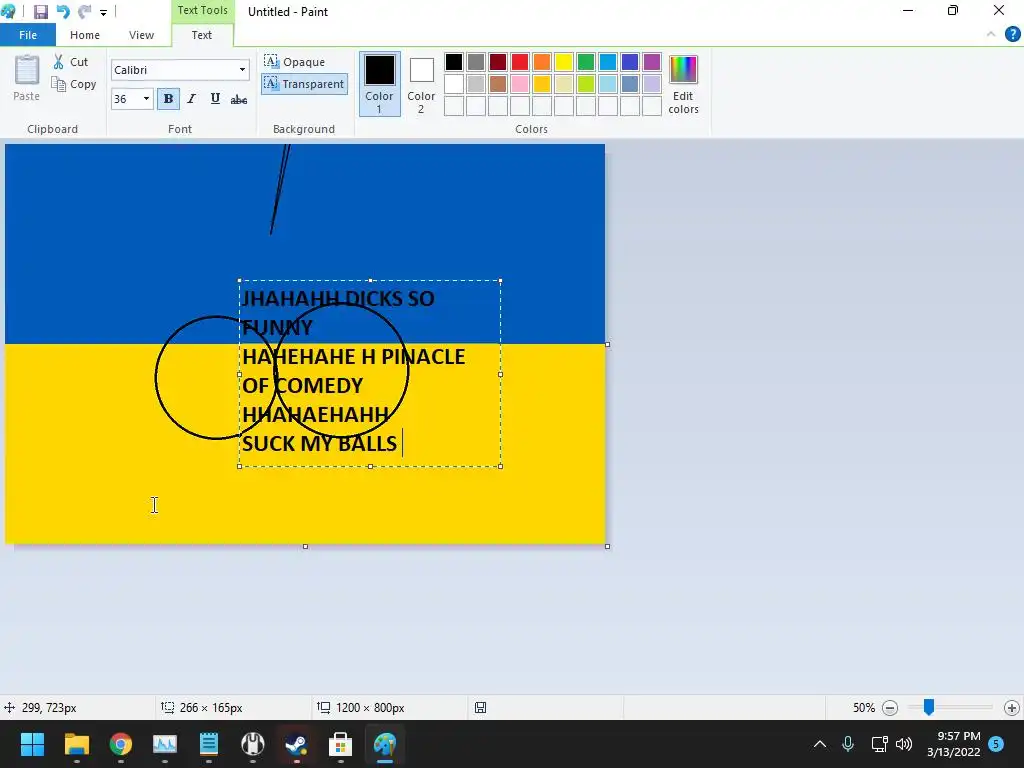Pick the lavender color swatch
1024x768 pixels.
tap(652, 84)
